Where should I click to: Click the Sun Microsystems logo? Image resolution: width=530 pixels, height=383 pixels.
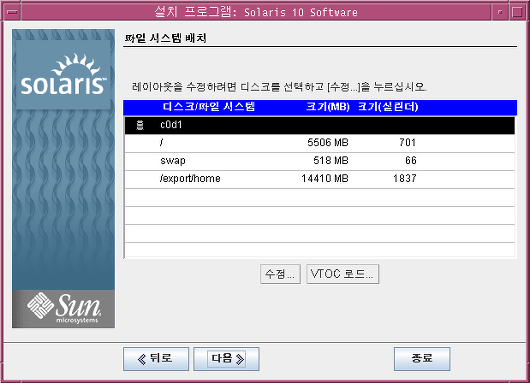coord(64,309)
